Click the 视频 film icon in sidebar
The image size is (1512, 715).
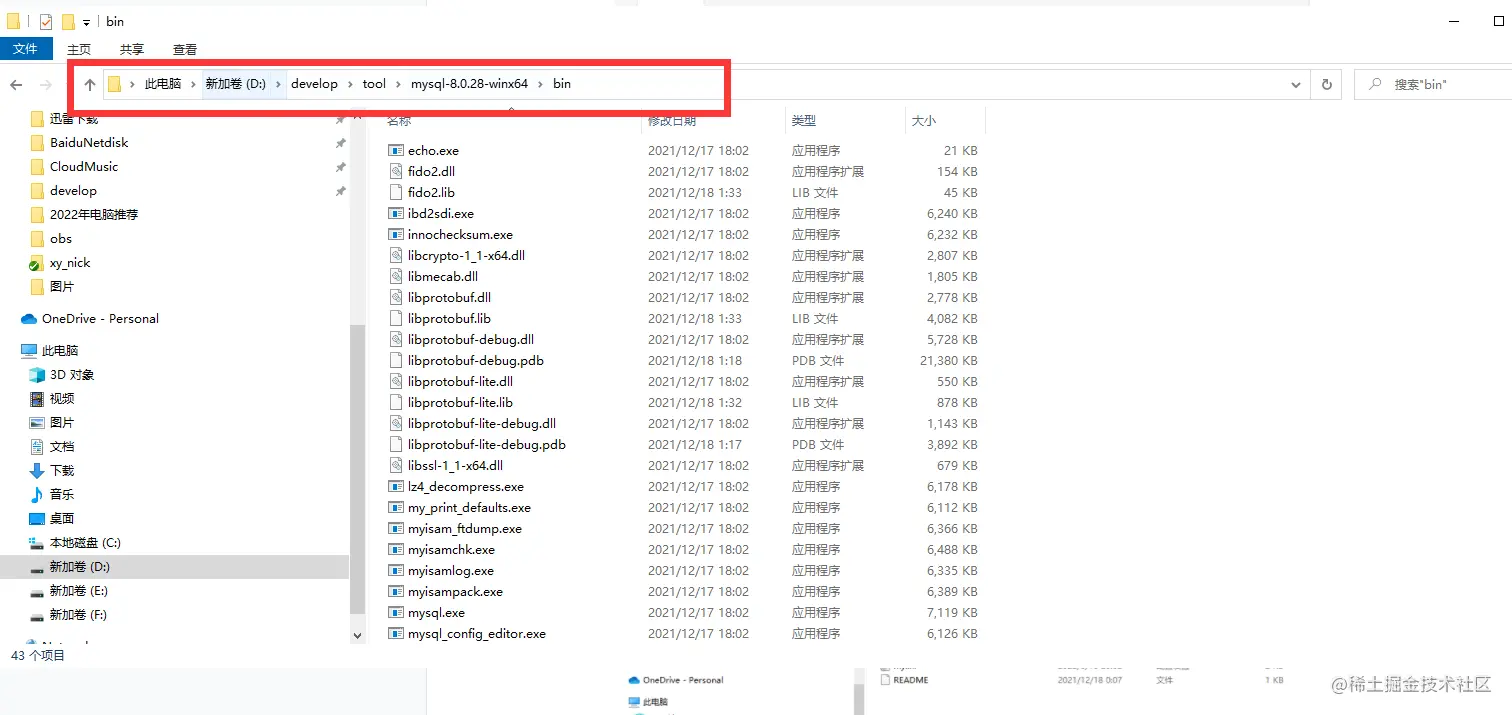pyautogui.click(x=37, y=398)
